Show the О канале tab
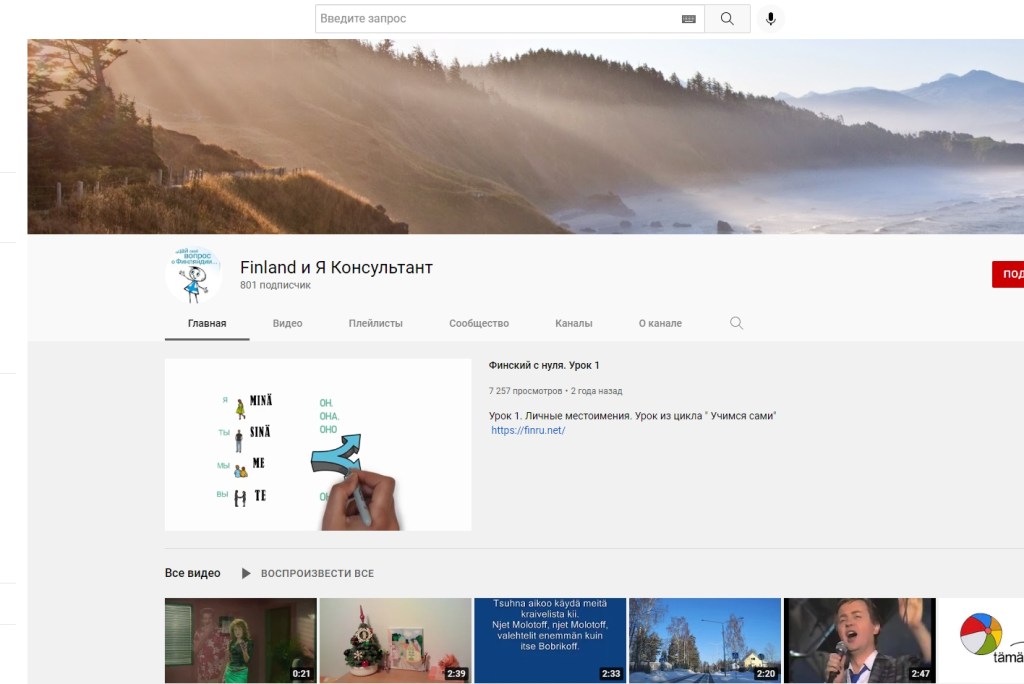Screen dimensions: 1024x684 pos(660,323)
